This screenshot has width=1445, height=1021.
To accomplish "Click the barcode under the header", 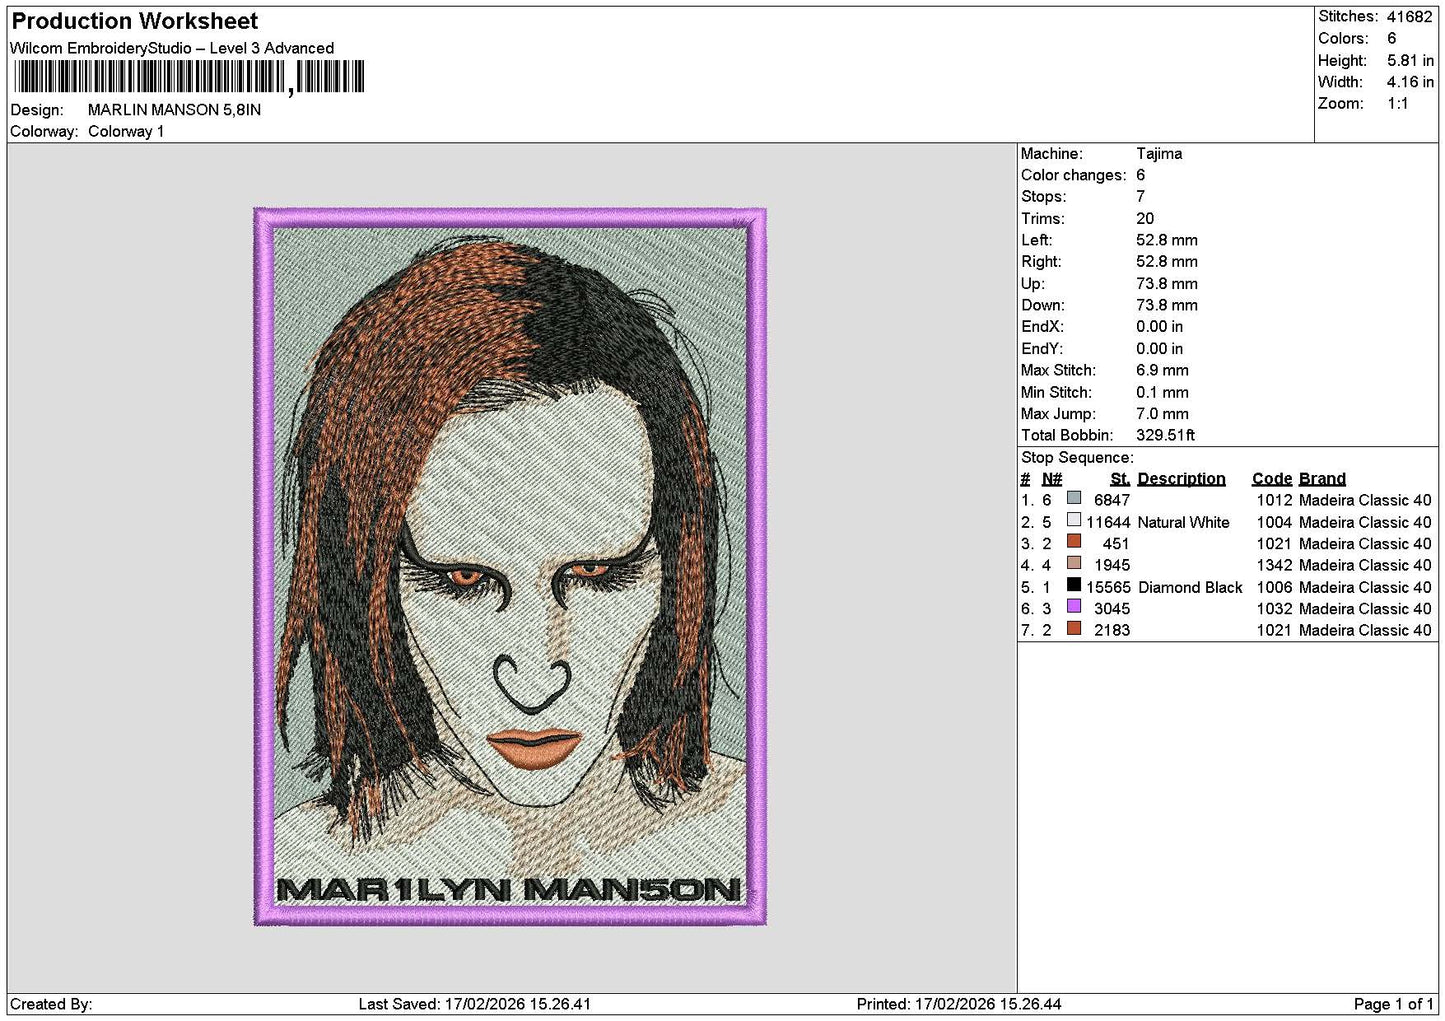I will click(x=189, y=77).
